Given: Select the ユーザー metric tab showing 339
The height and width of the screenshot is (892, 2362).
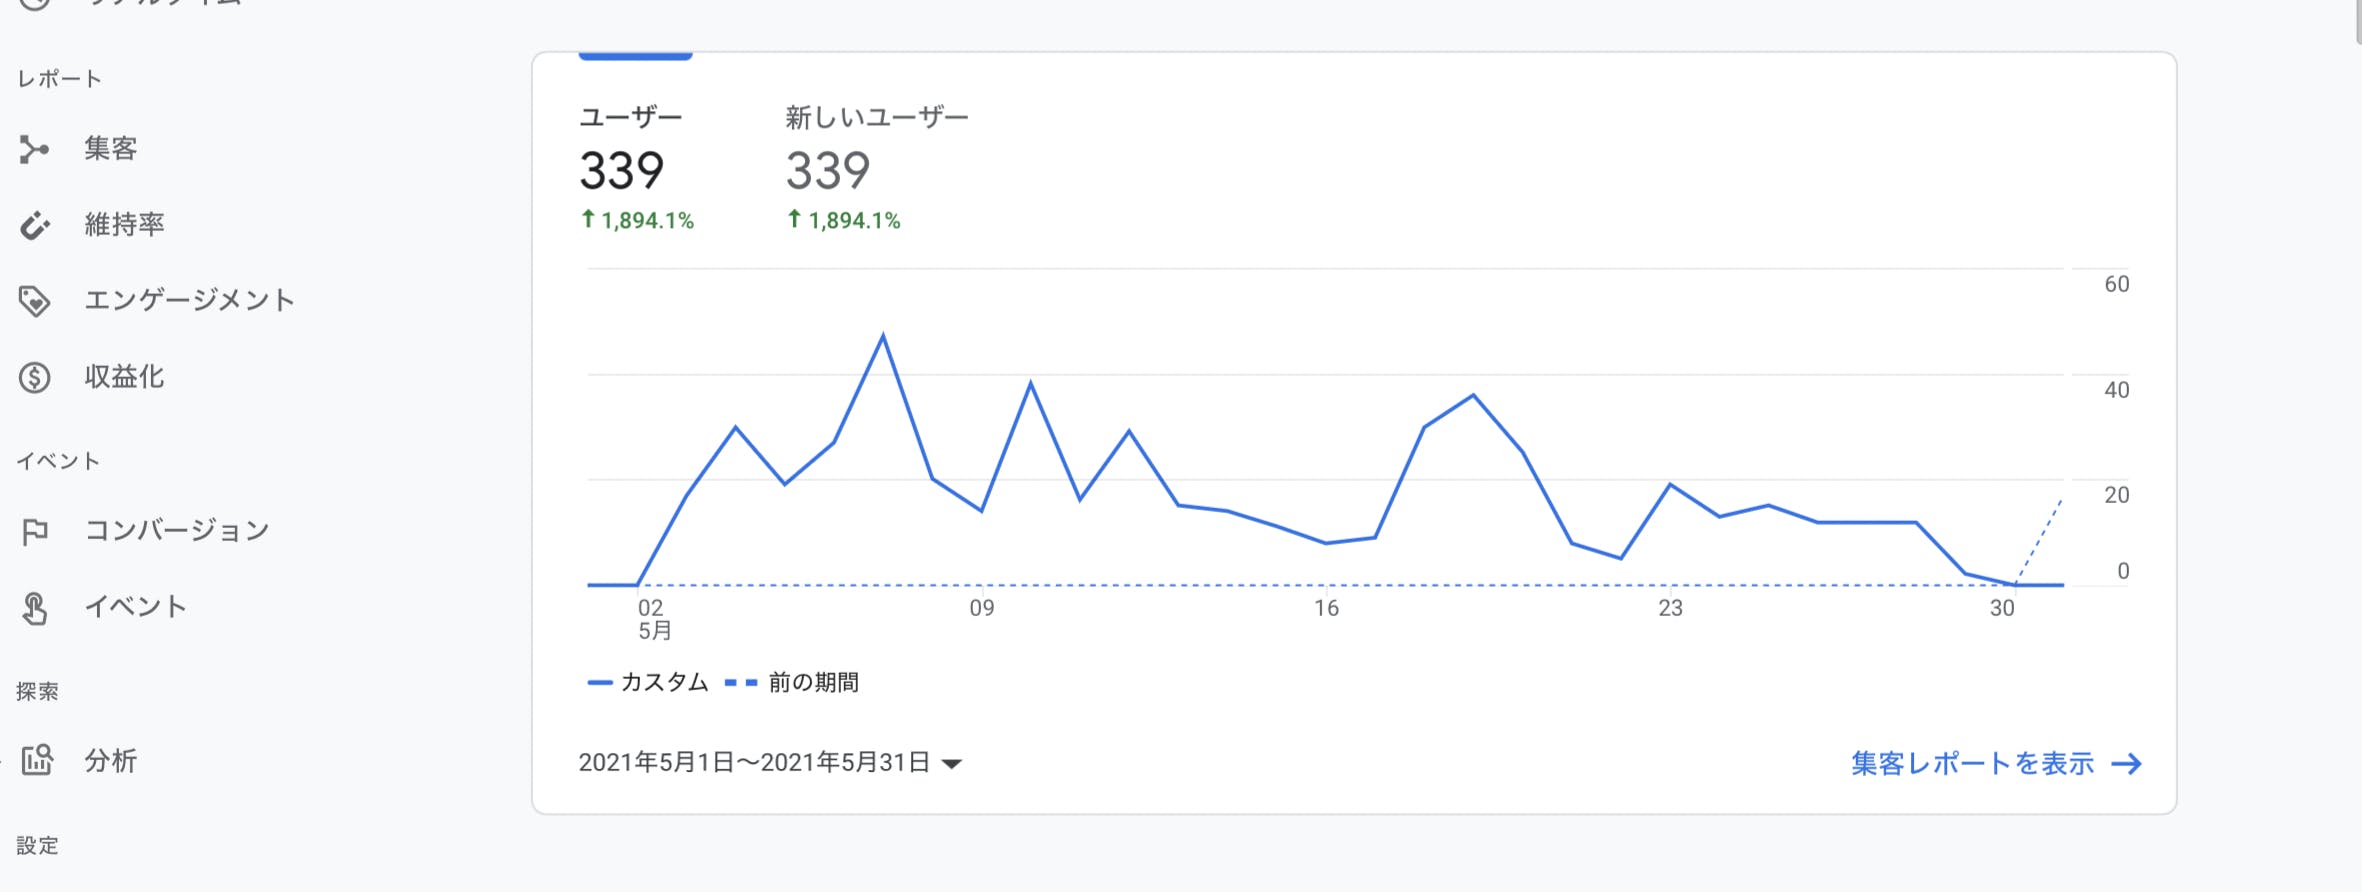Looking at the screenshot, I should point(636,166).
